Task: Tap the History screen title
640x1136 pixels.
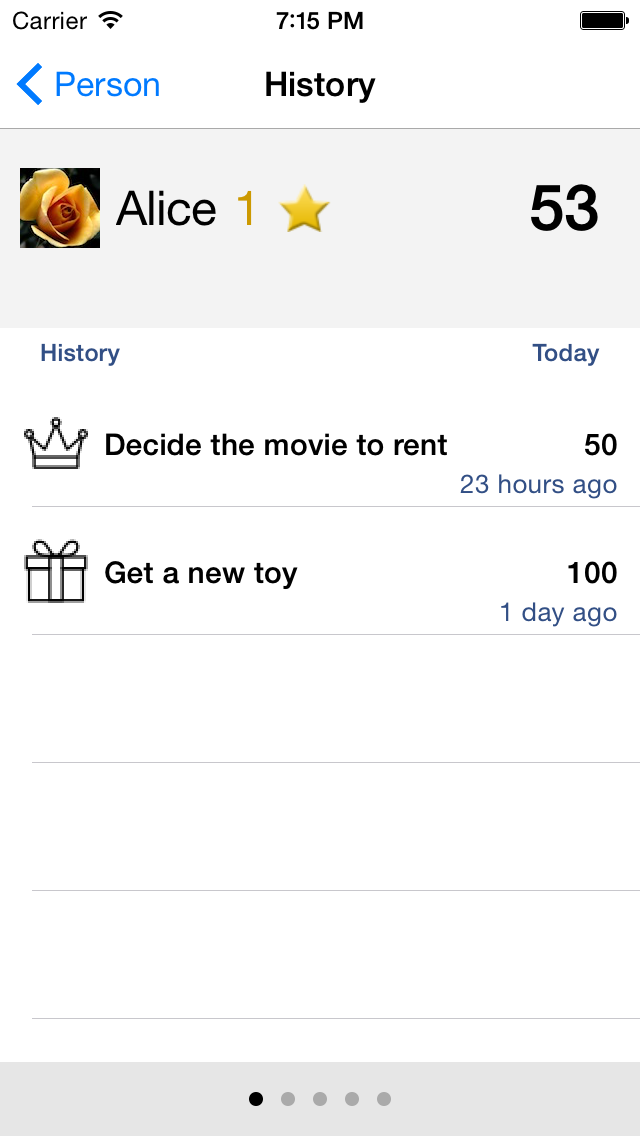Action: 319,84
